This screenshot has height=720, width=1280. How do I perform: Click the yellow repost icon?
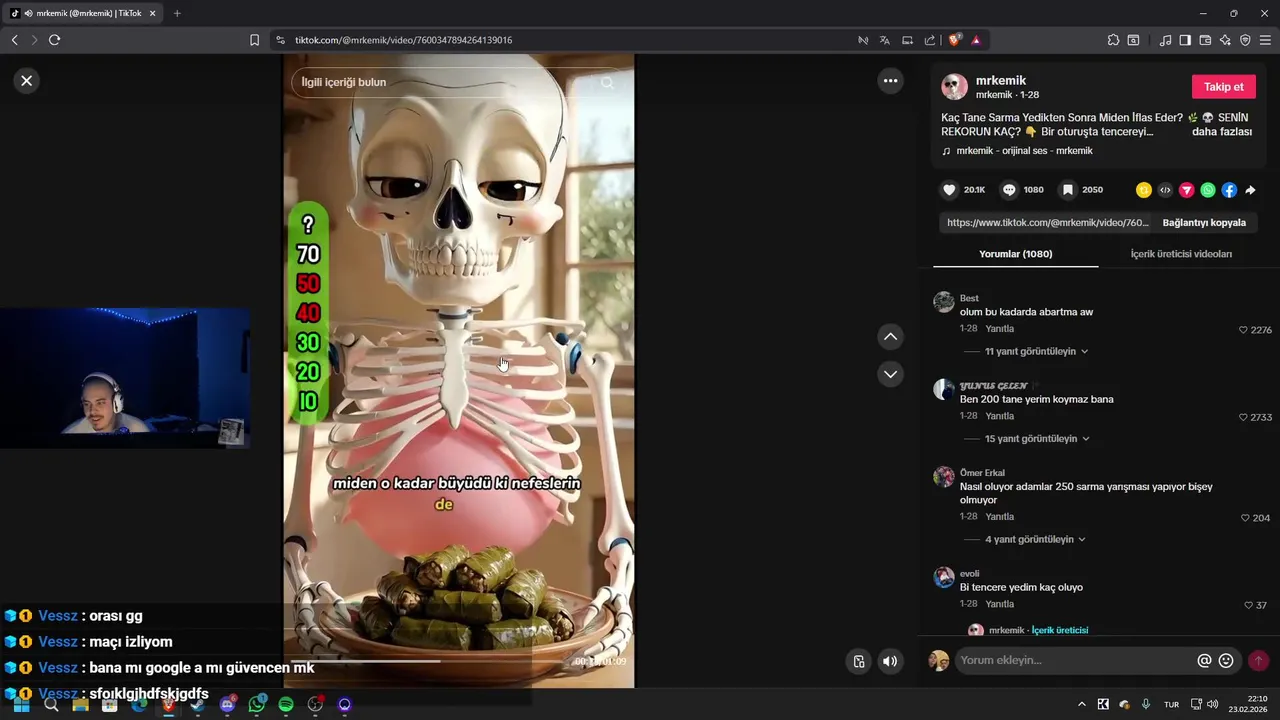point(1144,190)
